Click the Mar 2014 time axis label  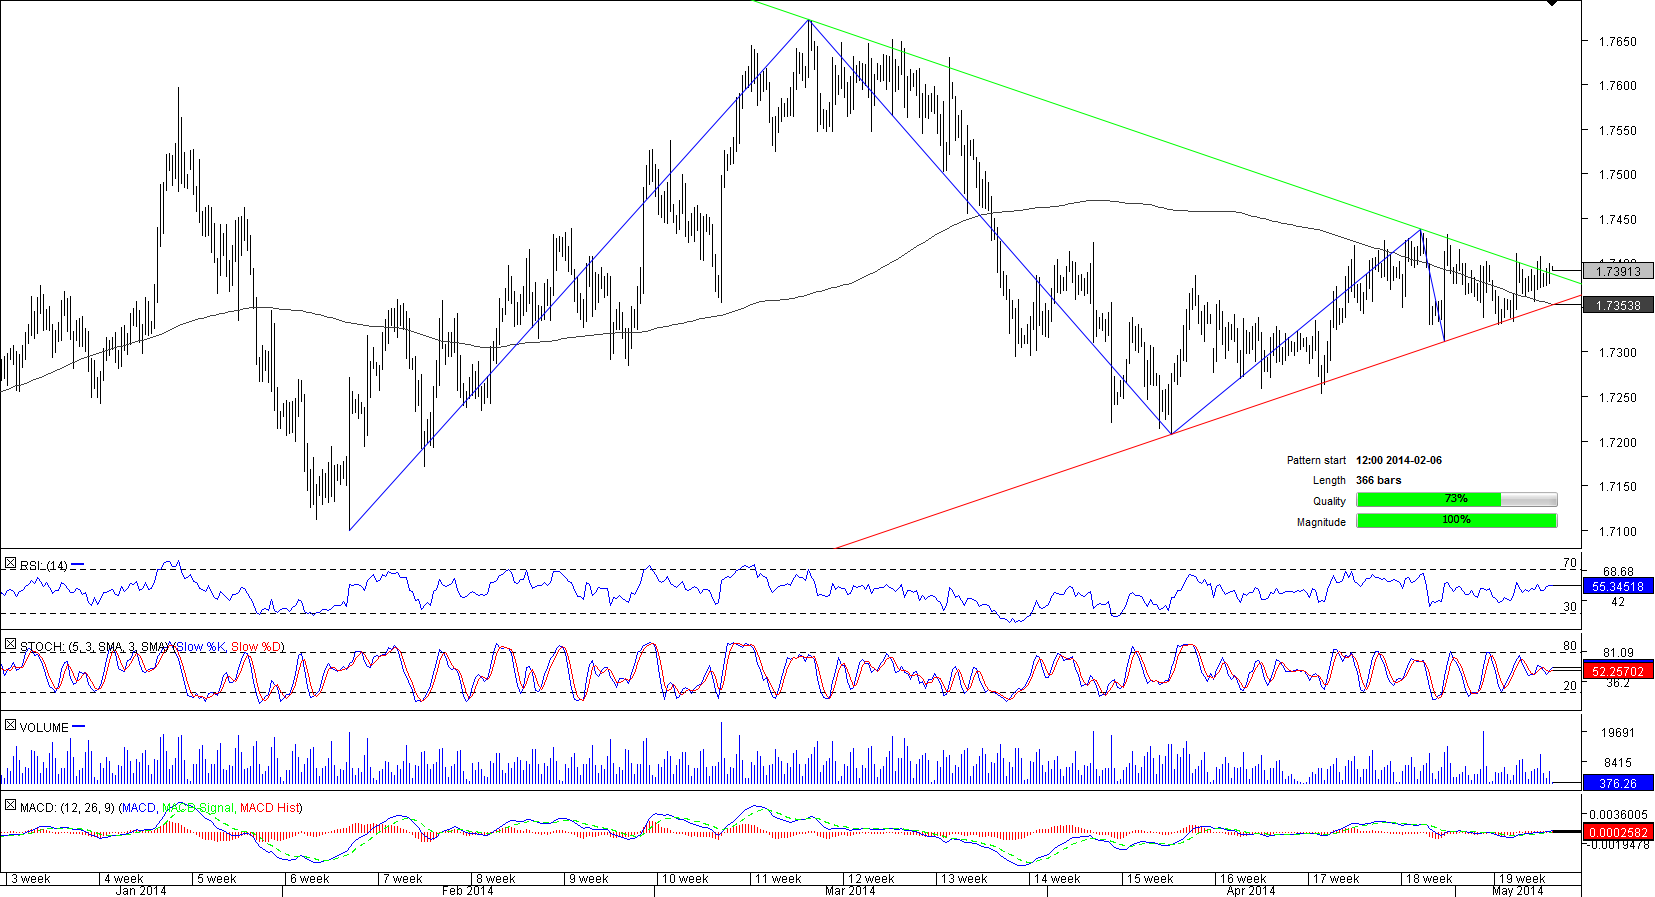[850, 891]
